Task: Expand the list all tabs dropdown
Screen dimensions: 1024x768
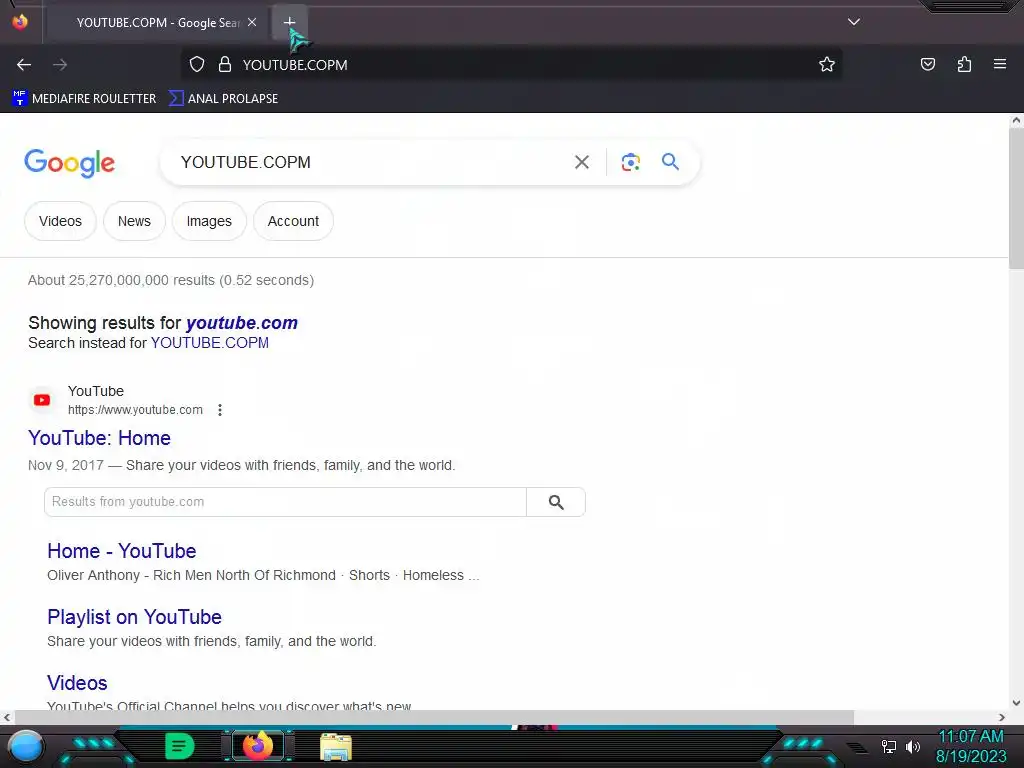Action: point(854,22)
